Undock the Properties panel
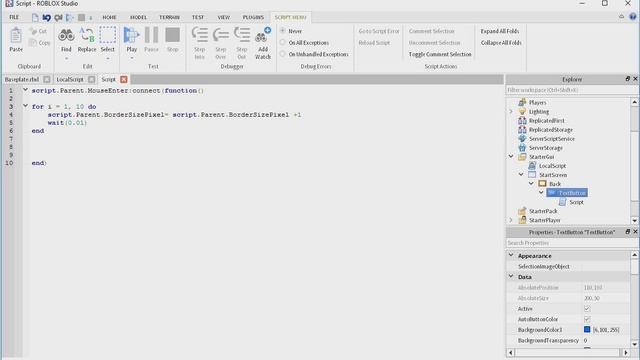640x360 pixels. pyautogui.click(x=628, y=231)
